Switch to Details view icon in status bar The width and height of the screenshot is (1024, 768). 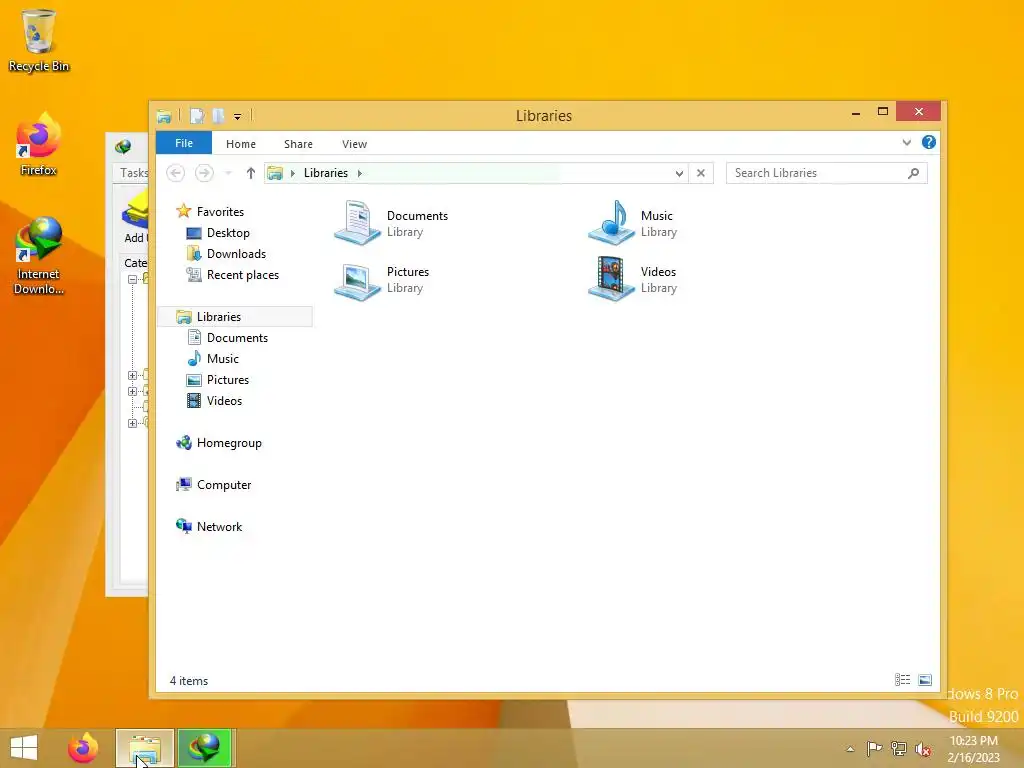(903, 680)
